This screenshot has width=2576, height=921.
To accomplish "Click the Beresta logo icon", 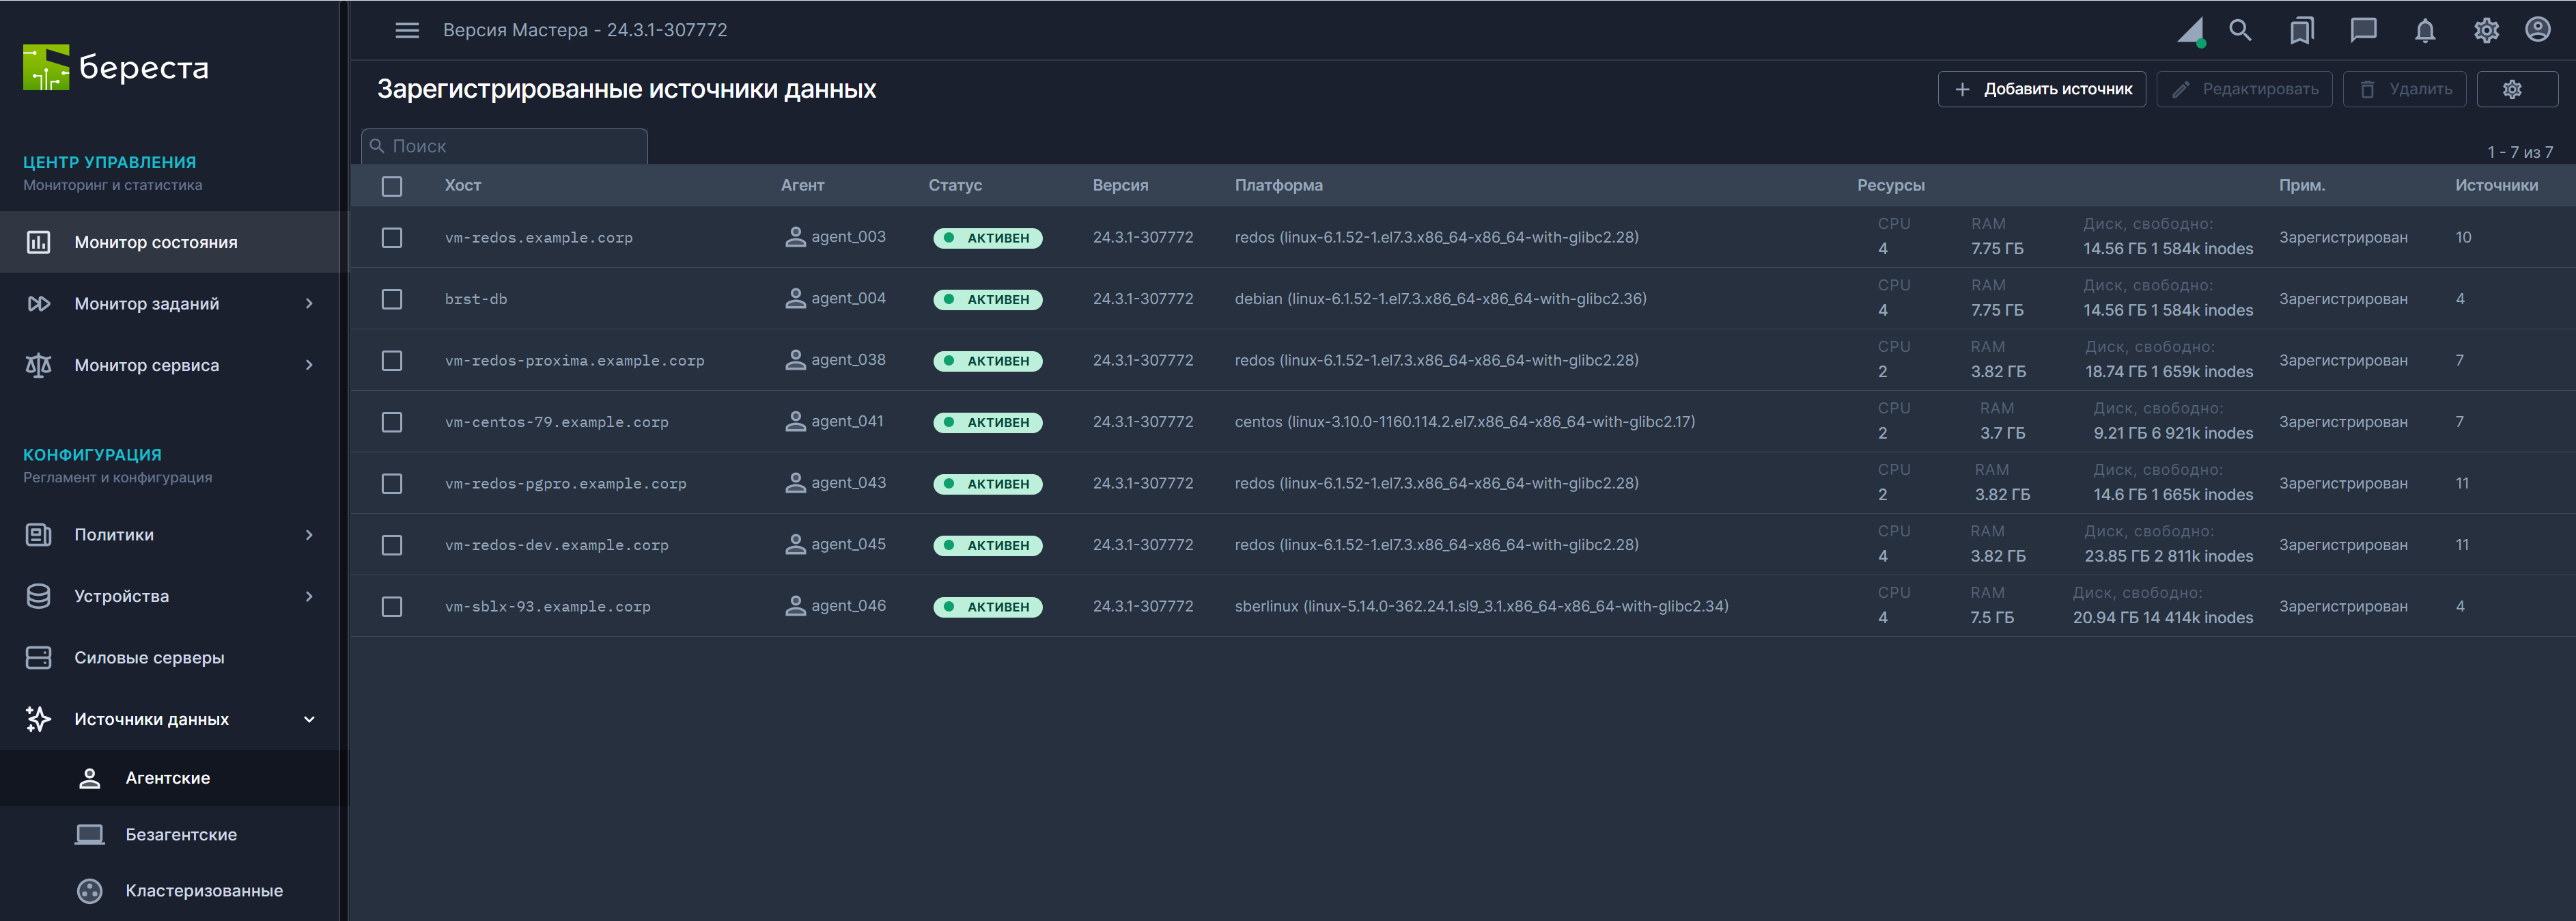I will pyautogui.click(x=46, y=67).
